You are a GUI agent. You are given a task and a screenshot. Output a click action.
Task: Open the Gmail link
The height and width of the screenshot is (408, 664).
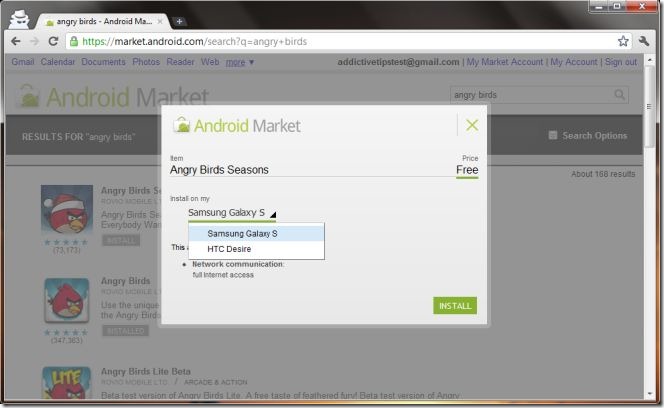point(22,62)
